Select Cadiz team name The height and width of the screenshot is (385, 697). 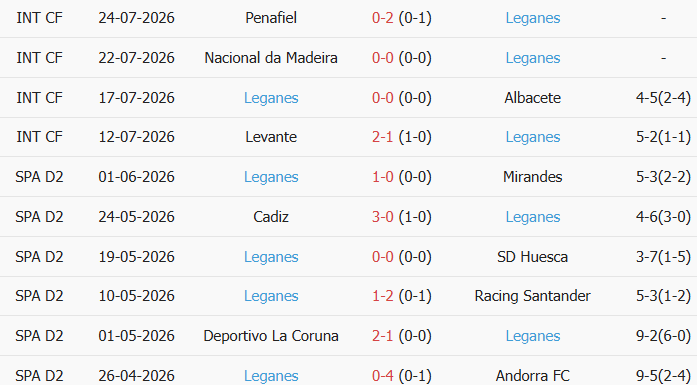271,217
